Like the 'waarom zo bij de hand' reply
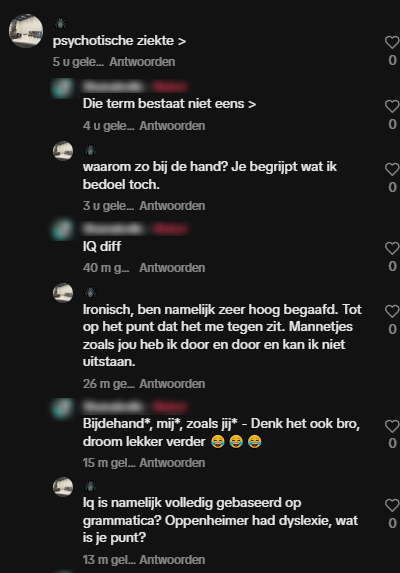 click(x=392, y=169)
